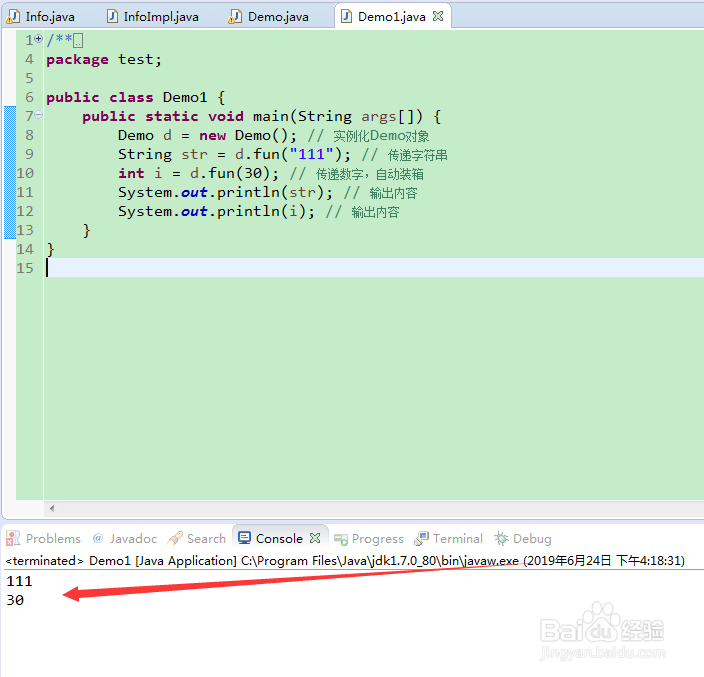Click the terminated Demo1 launch description
This screenshot has height=677, width=704.
[345, 561]
